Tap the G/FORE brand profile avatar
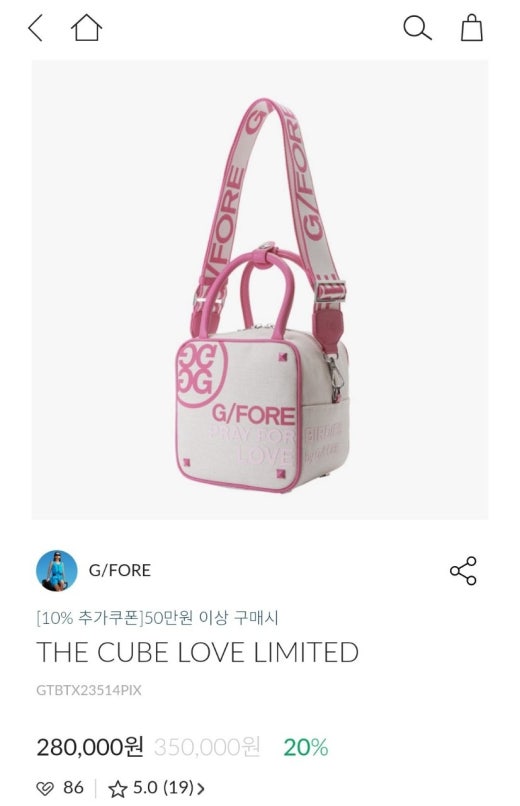 (57, 571)
